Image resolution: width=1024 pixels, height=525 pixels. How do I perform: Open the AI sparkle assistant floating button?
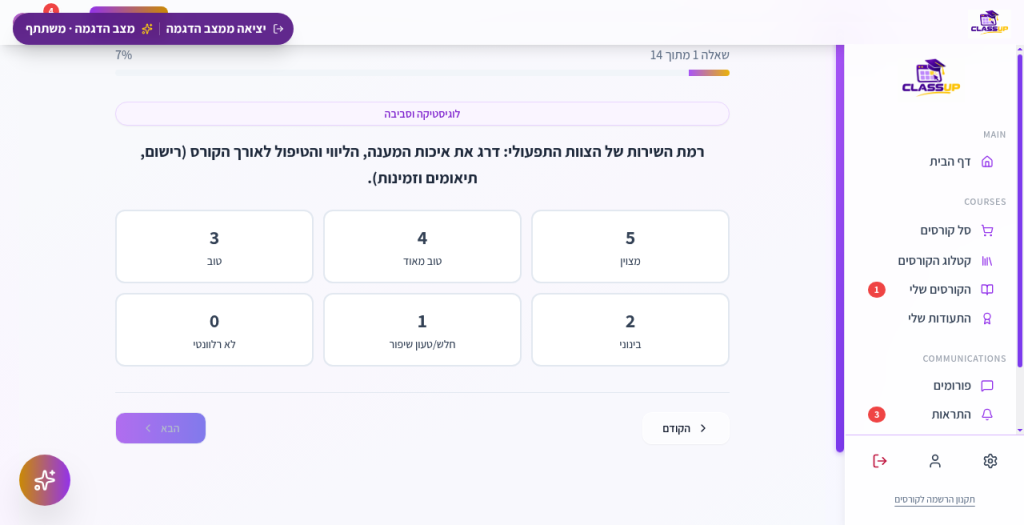(x=44, y=480)
